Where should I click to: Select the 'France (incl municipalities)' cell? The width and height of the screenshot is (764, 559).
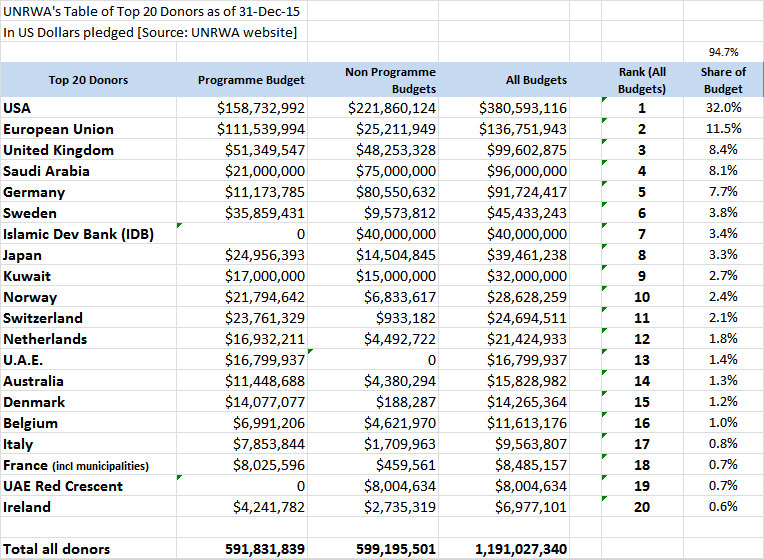coord(88,465)
